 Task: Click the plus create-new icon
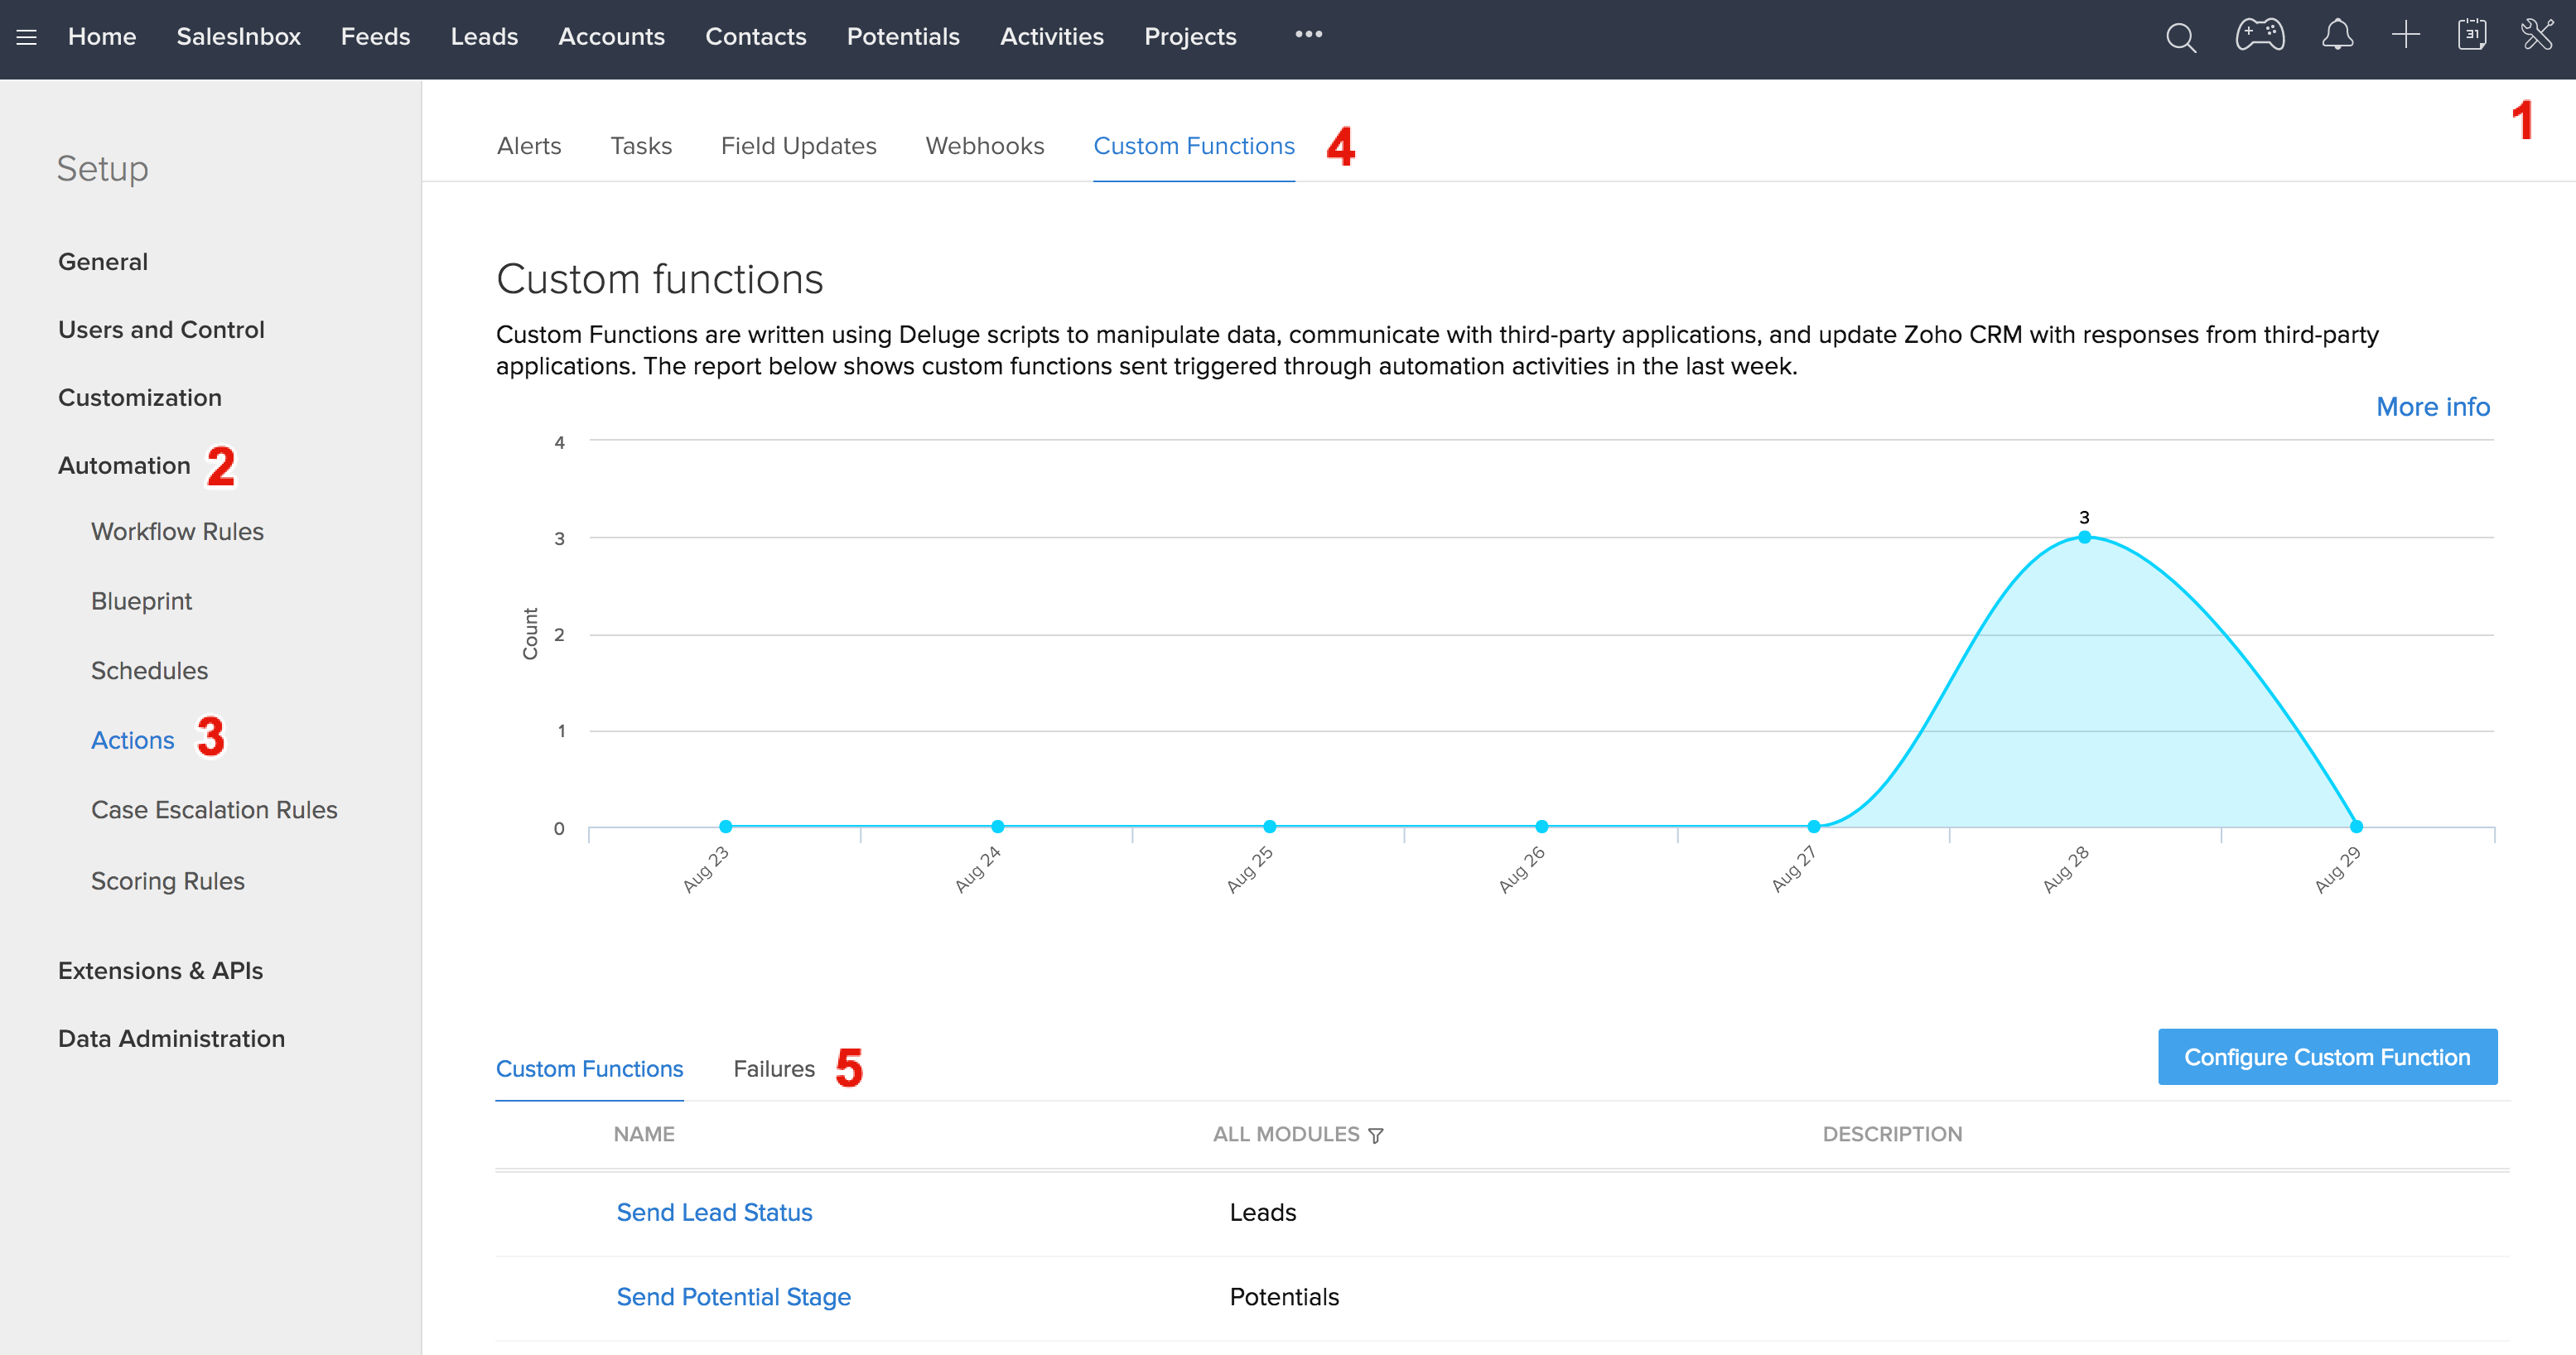2406,36
